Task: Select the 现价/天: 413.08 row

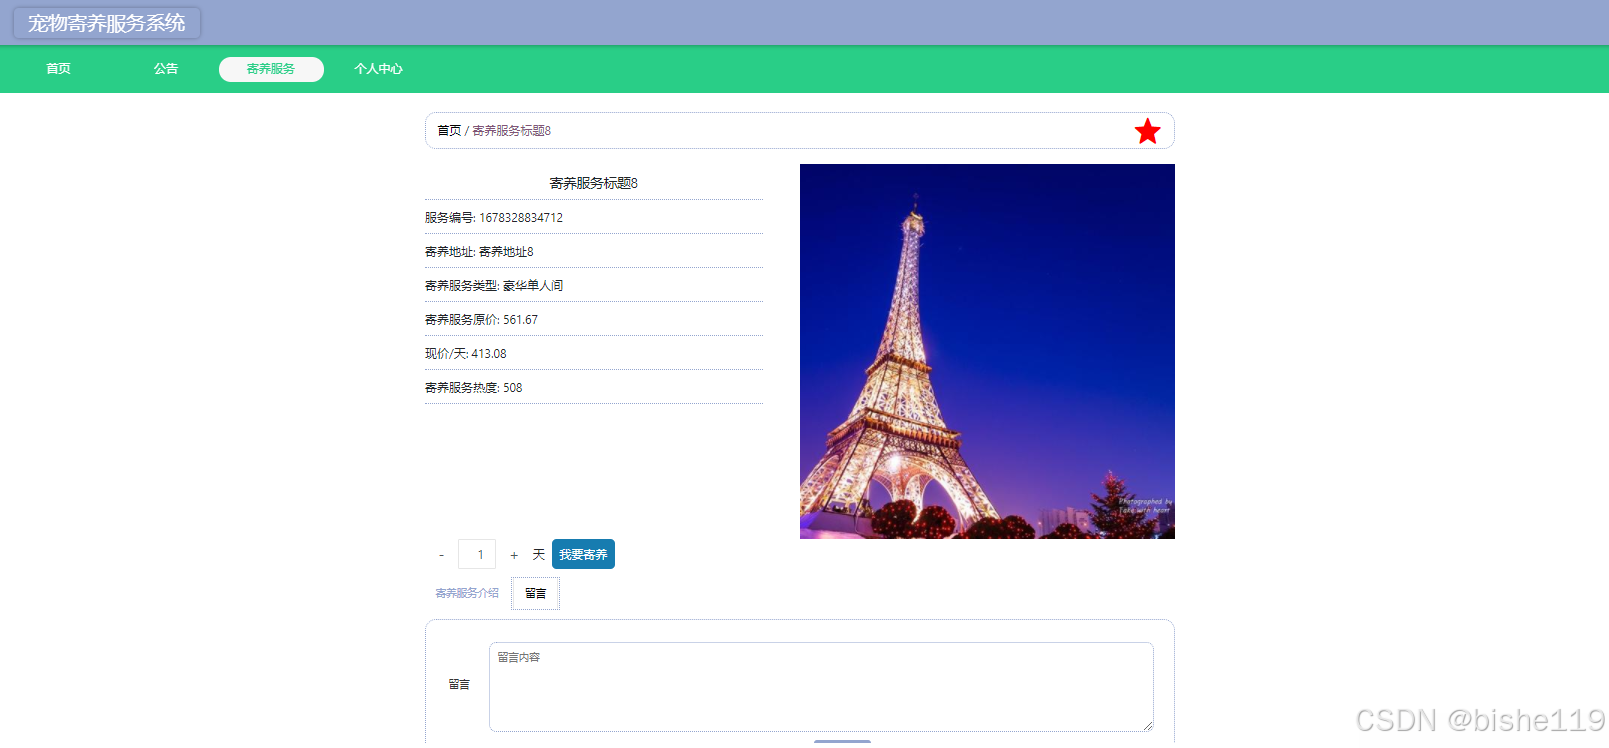Action: coord(594,353)
